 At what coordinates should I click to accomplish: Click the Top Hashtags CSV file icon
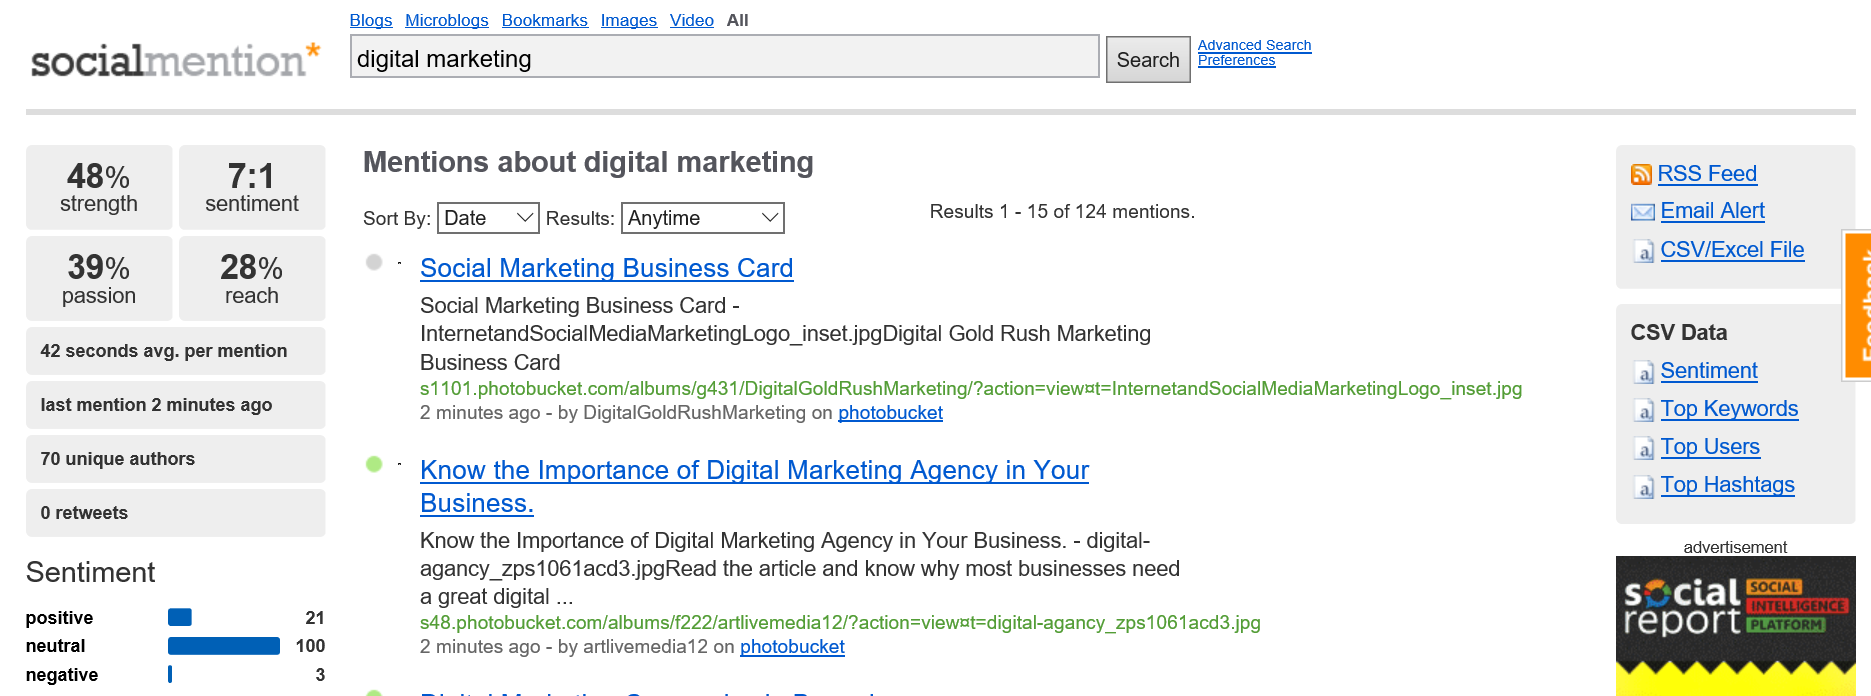click(1644, 487)
